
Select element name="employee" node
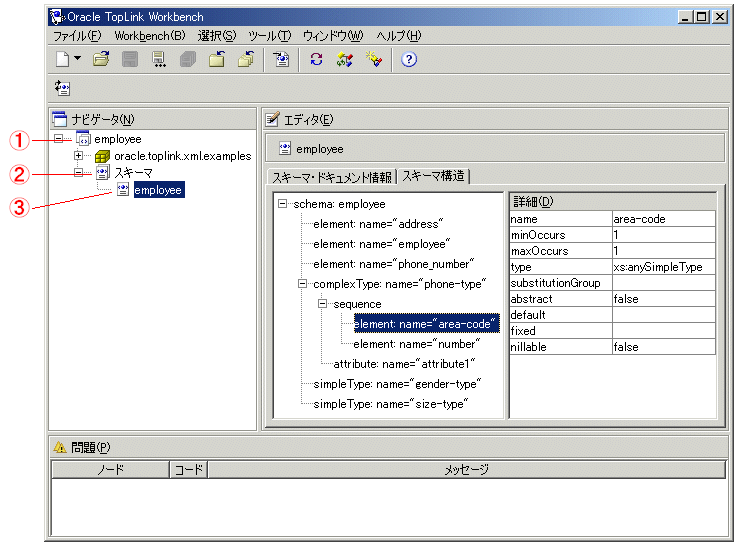(382, 244)
